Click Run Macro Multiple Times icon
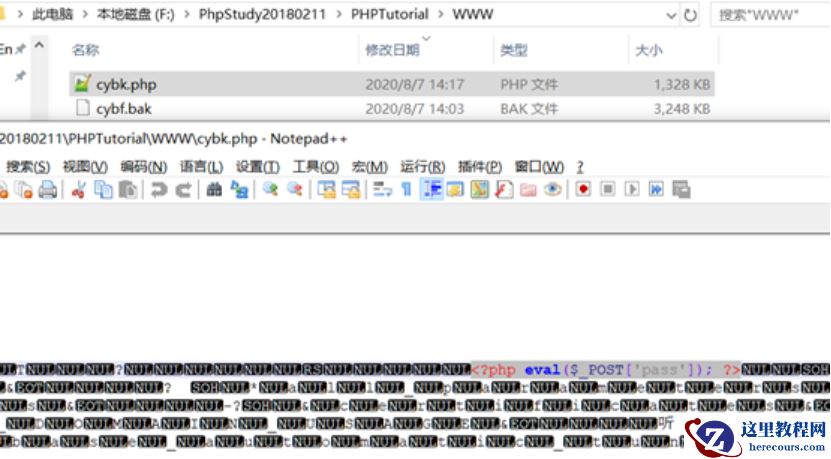This screenshot has height=459, width=831. 656,189
